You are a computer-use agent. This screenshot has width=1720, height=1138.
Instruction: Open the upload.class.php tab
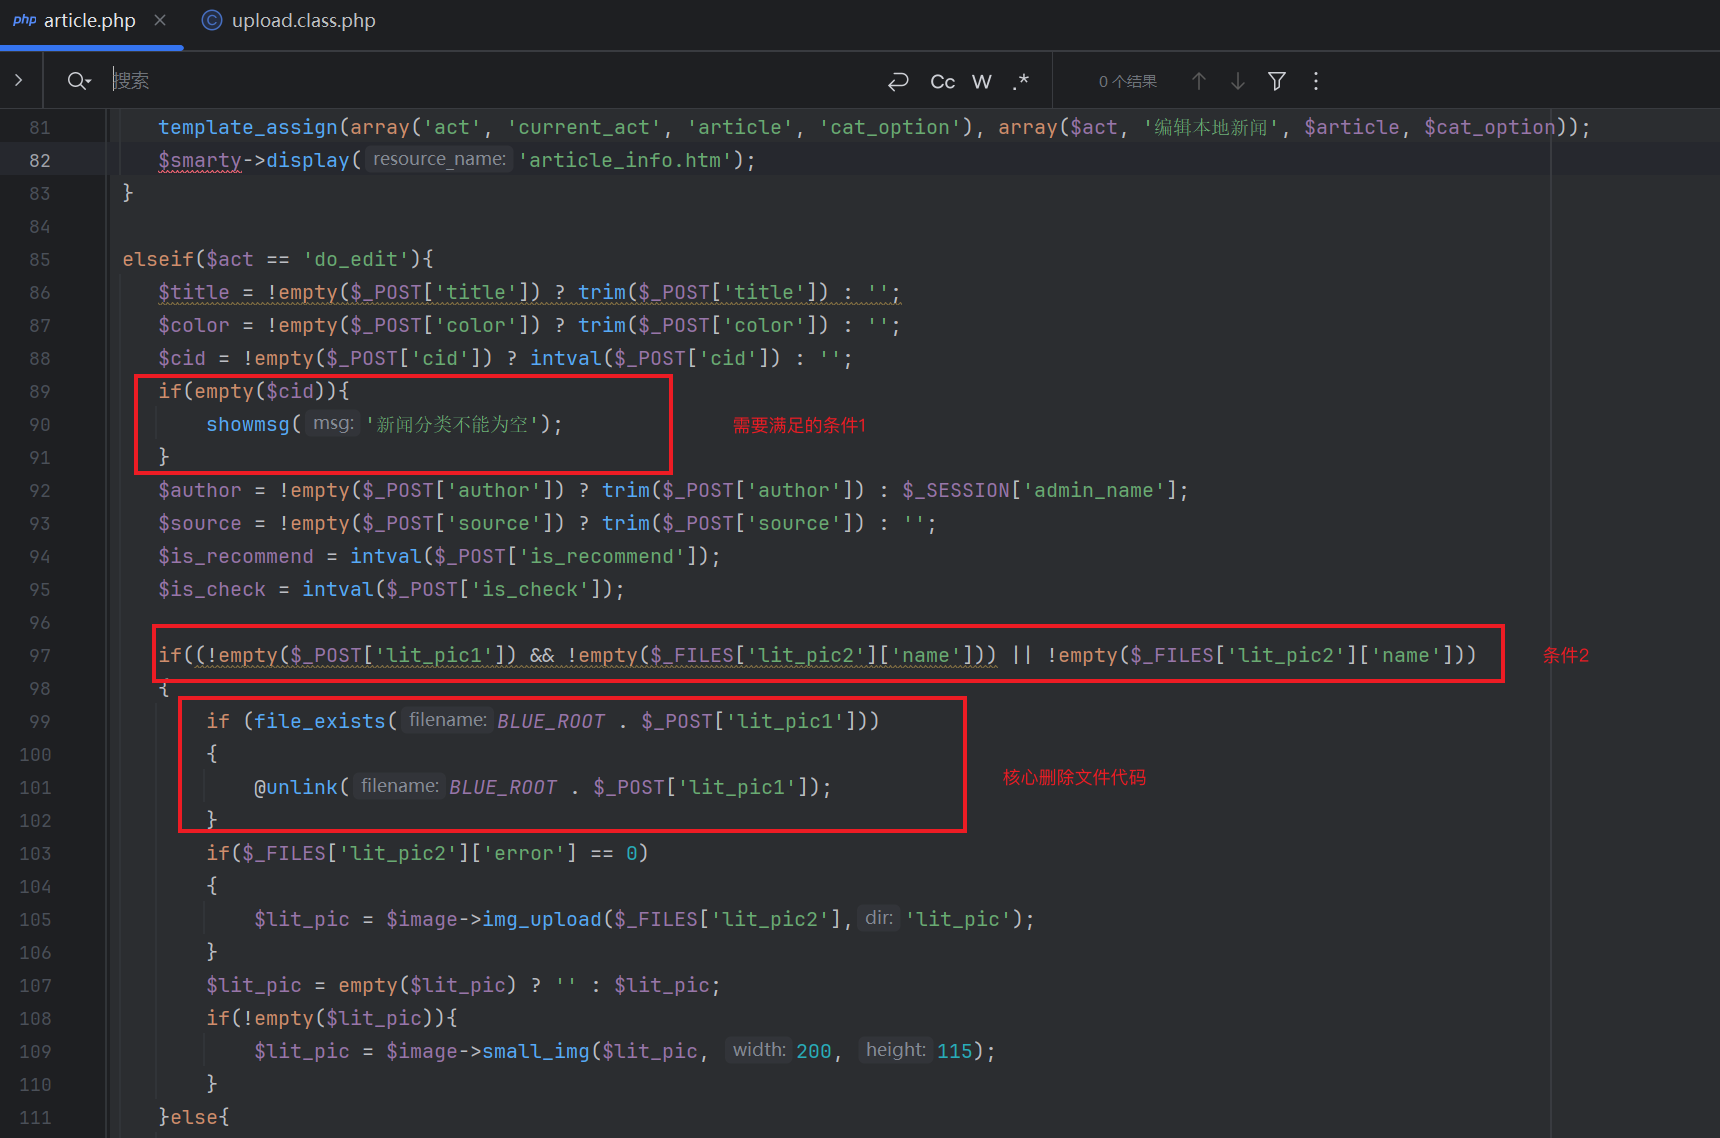point(290,21)
